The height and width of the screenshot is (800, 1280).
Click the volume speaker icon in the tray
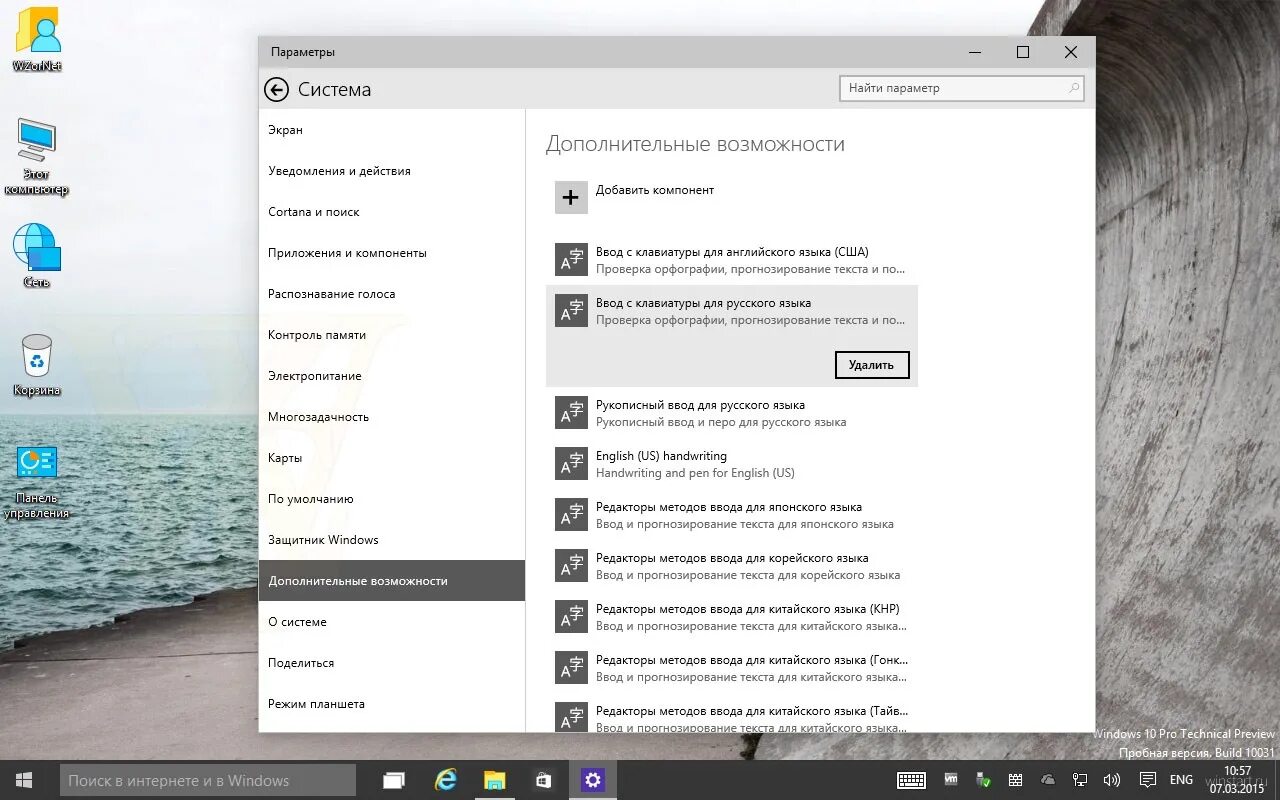[1112, 779]
